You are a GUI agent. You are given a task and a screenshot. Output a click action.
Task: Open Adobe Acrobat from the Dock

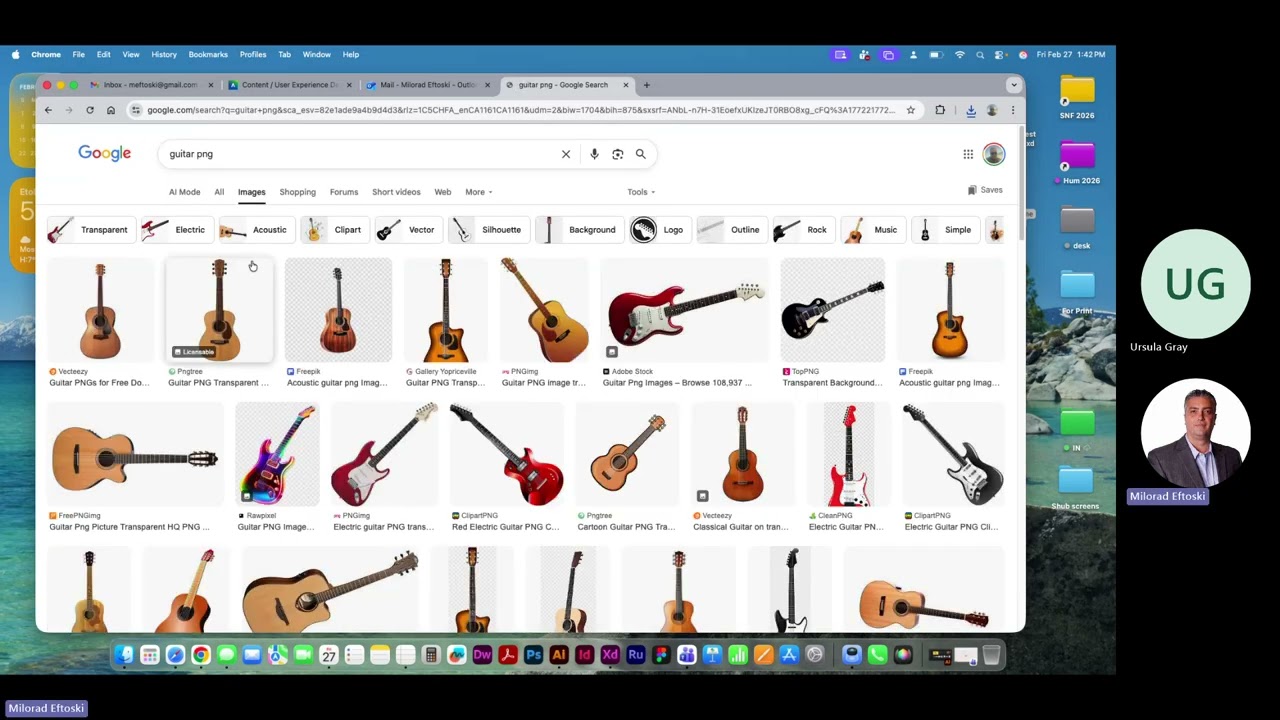[x=507, y=655]
